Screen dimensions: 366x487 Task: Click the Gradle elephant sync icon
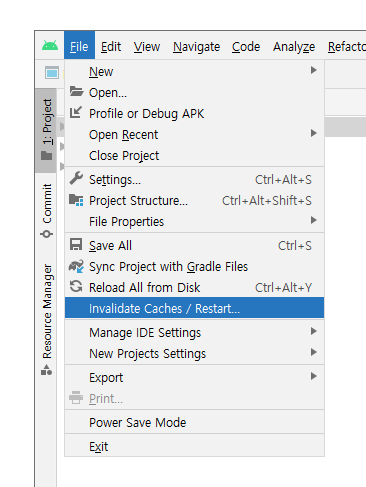click(76, 266)
